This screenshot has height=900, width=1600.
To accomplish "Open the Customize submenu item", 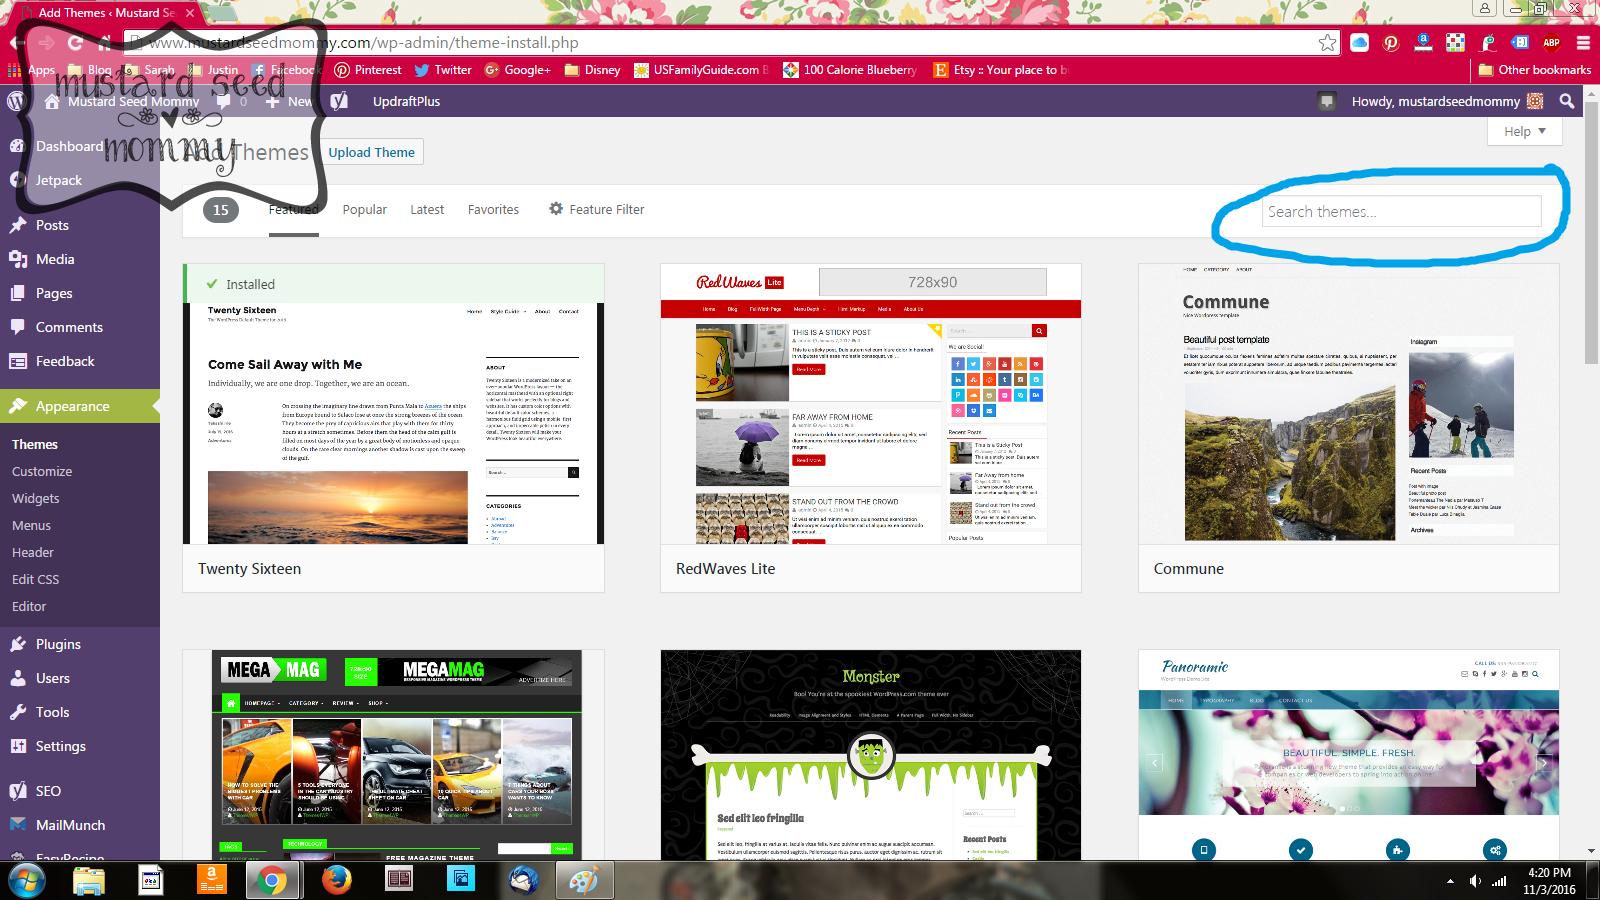I will pos(42,471).
